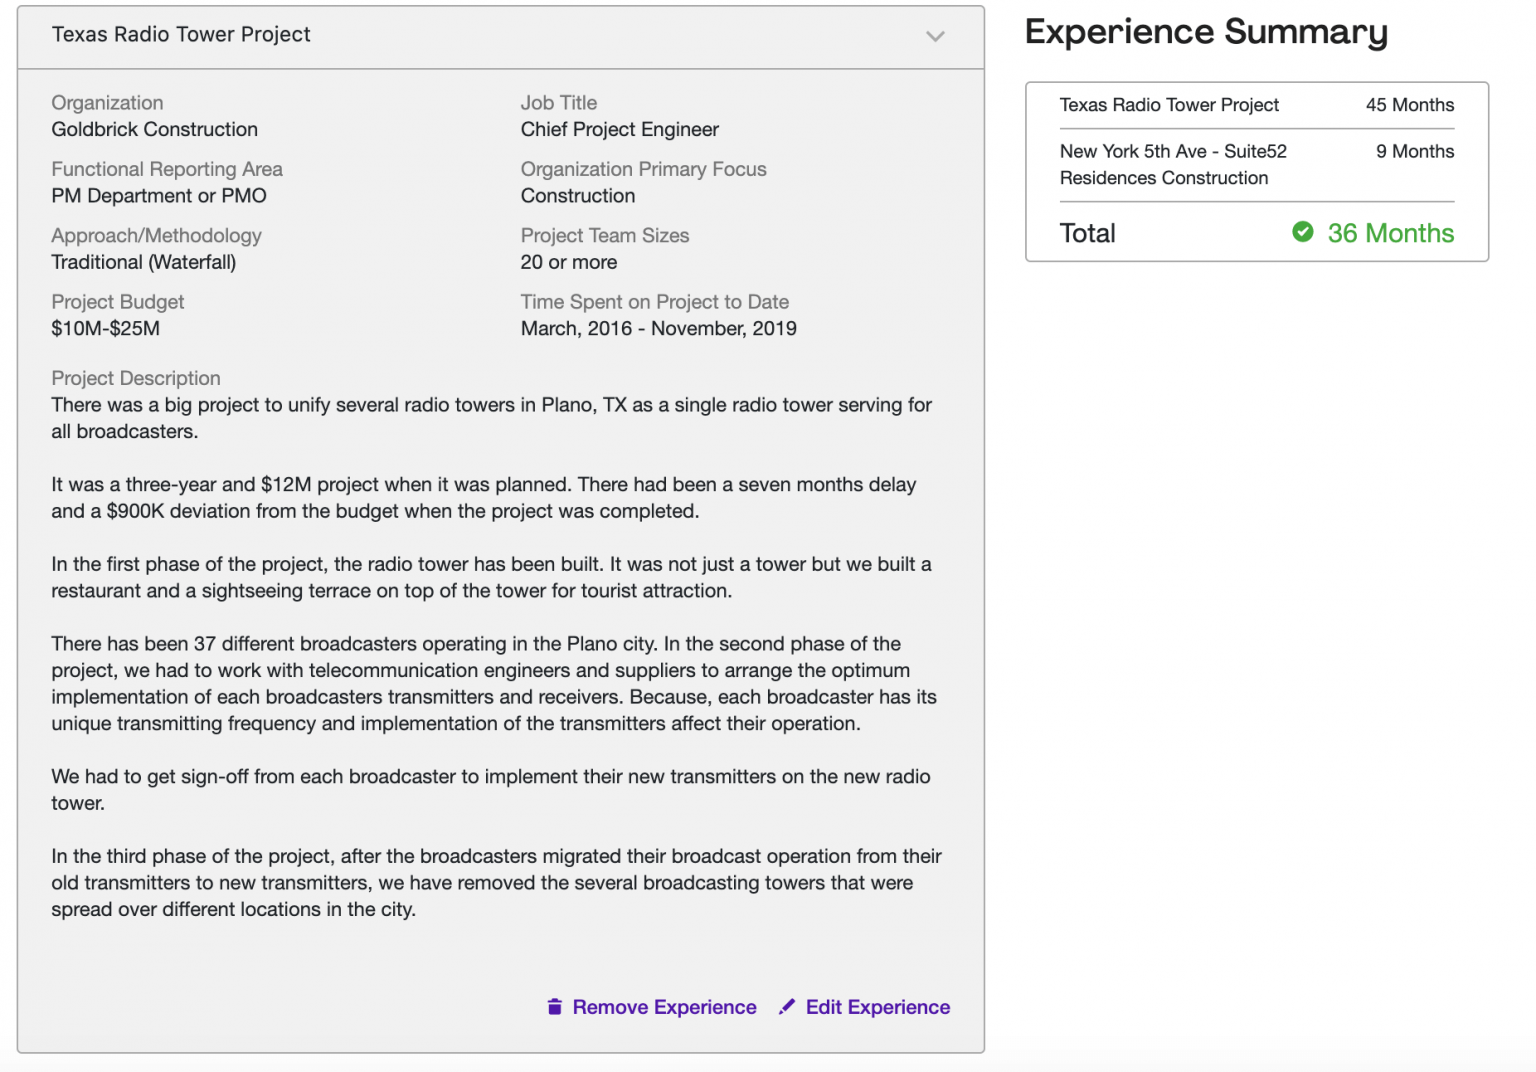Click the Chief Project Engineer job title
The width and height of the screenshot is (1536, 1072).
click(x=619, y=129)
